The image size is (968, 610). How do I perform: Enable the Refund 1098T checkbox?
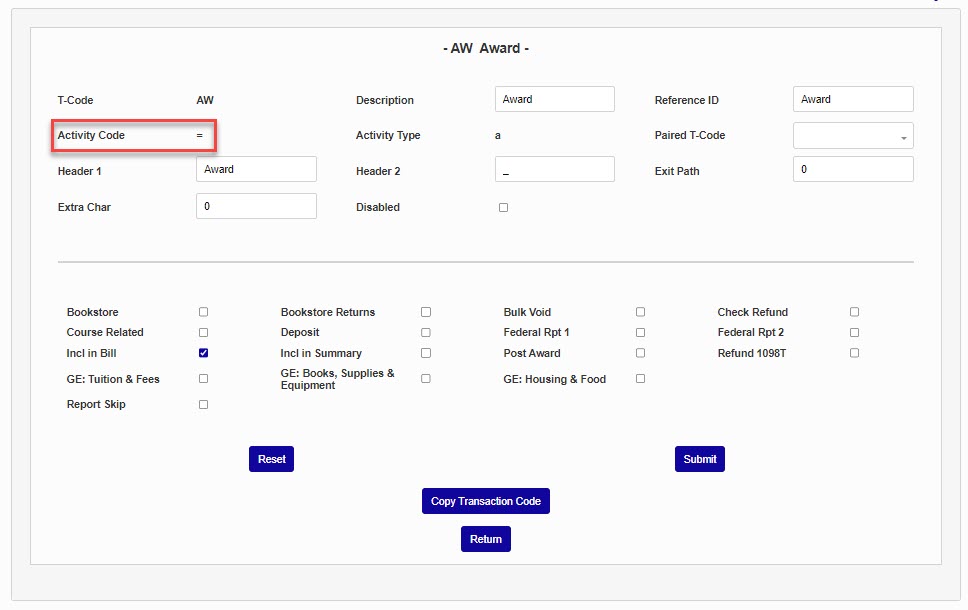point(854,353)
